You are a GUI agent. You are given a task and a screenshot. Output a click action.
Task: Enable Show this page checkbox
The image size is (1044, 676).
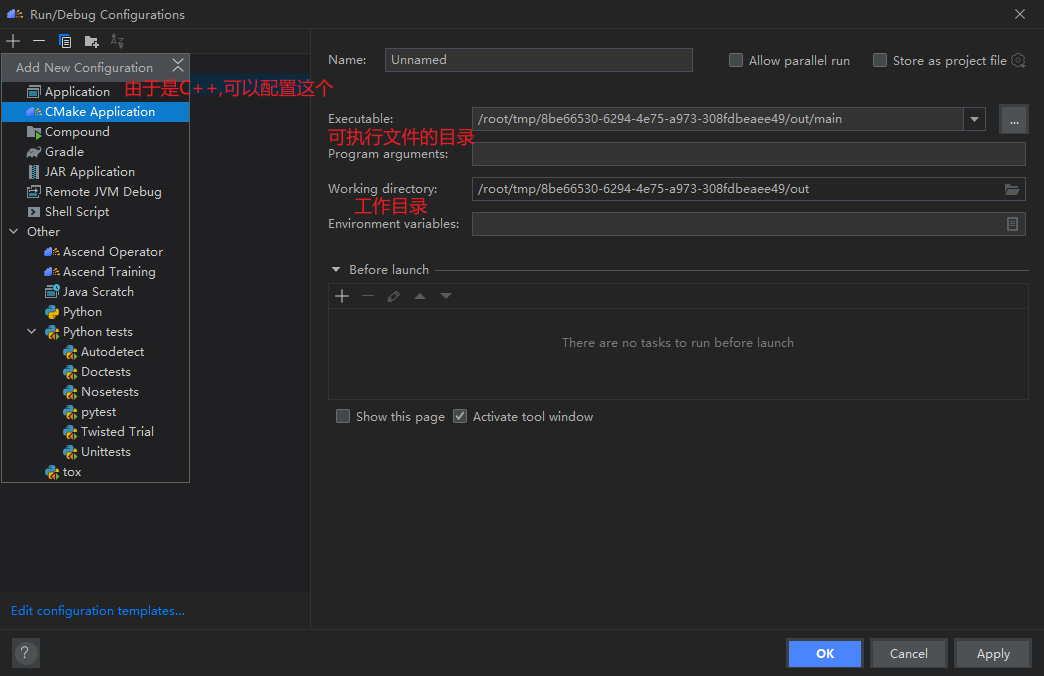point(343,416)
